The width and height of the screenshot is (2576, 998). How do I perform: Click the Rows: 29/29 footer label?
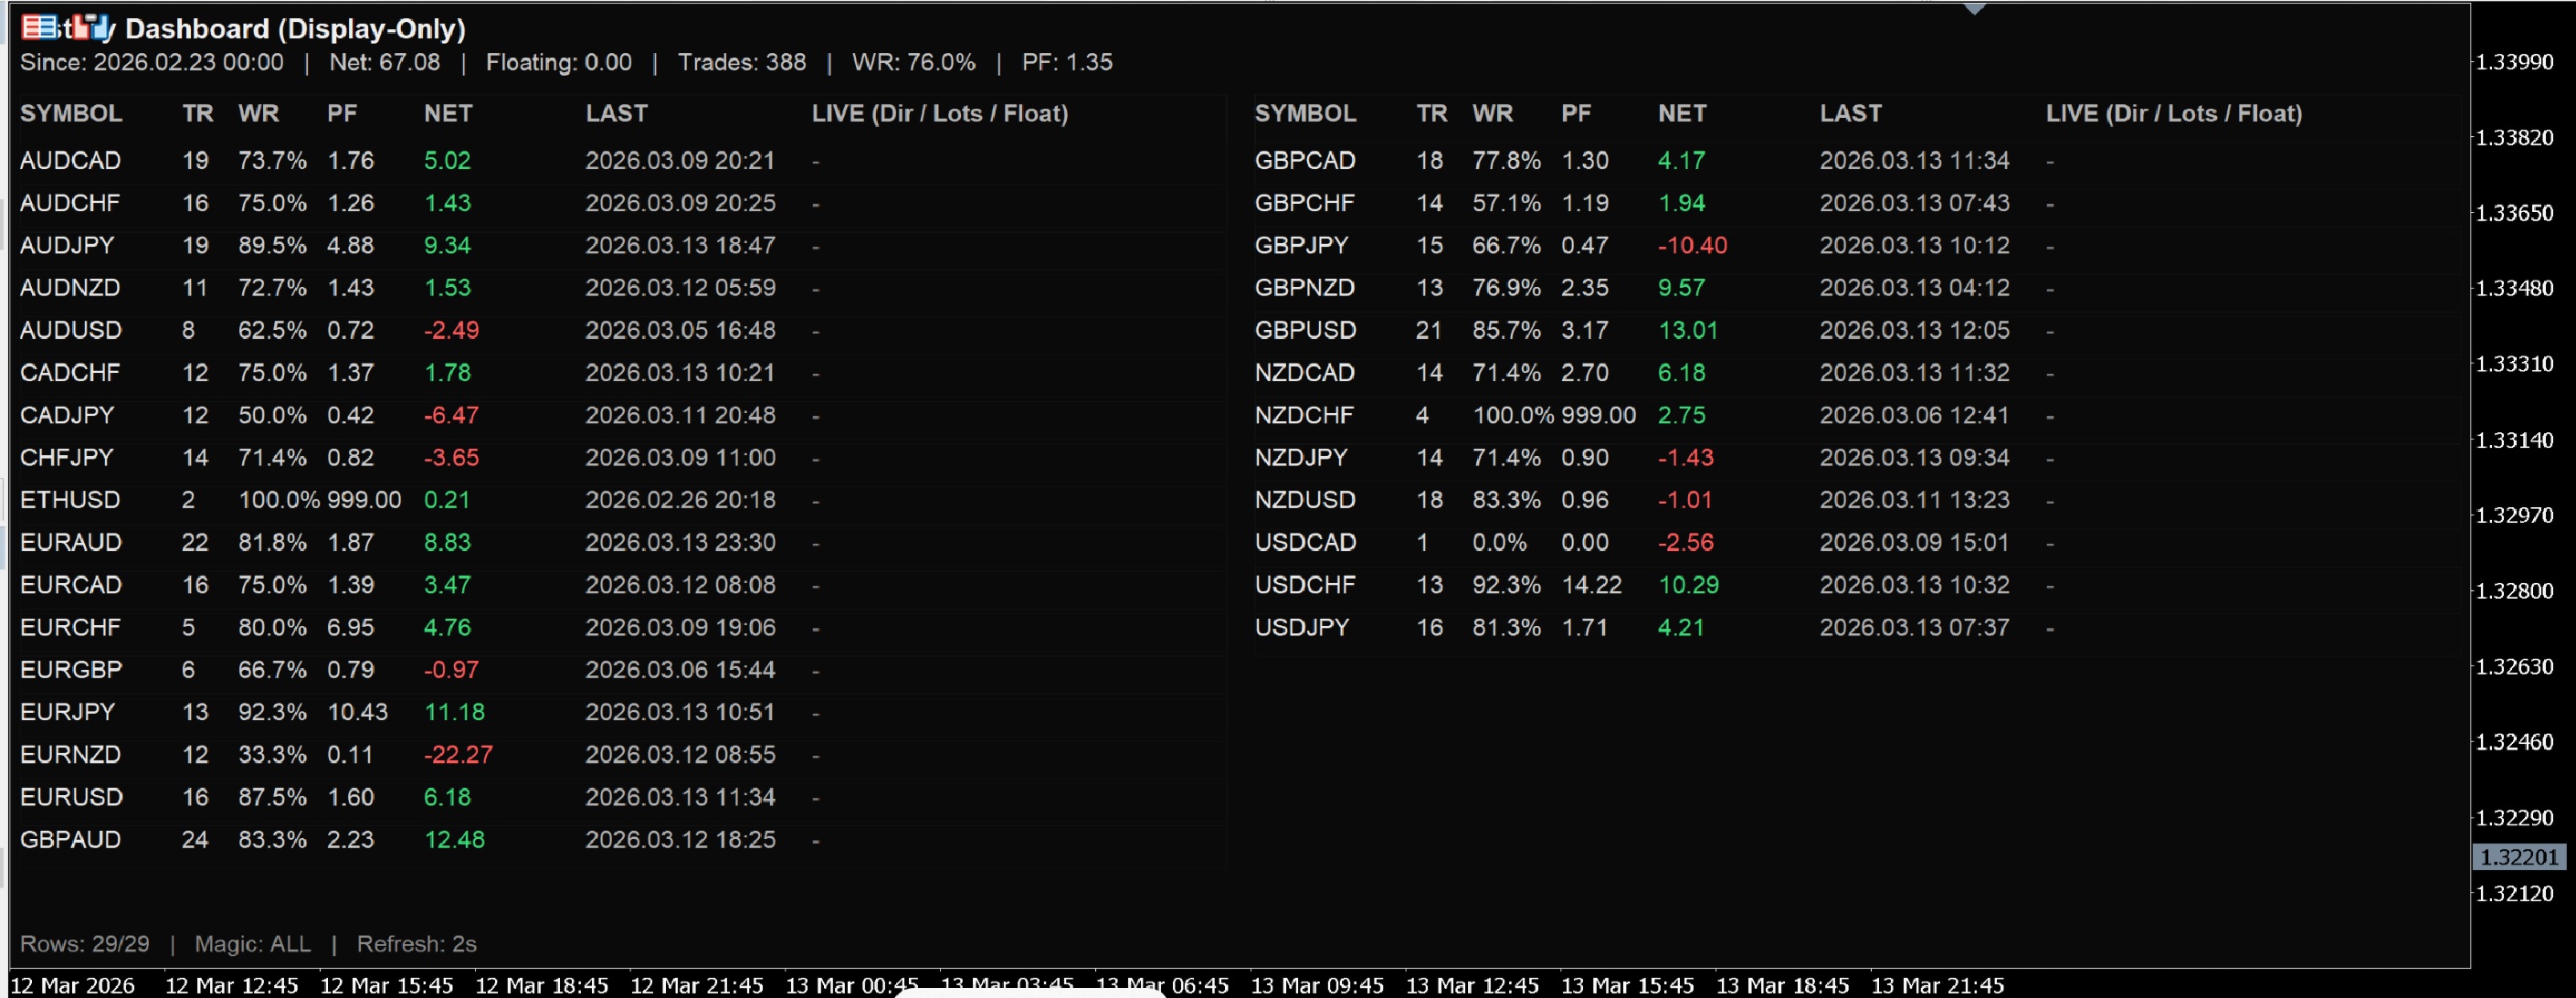[x=85, y=943]
